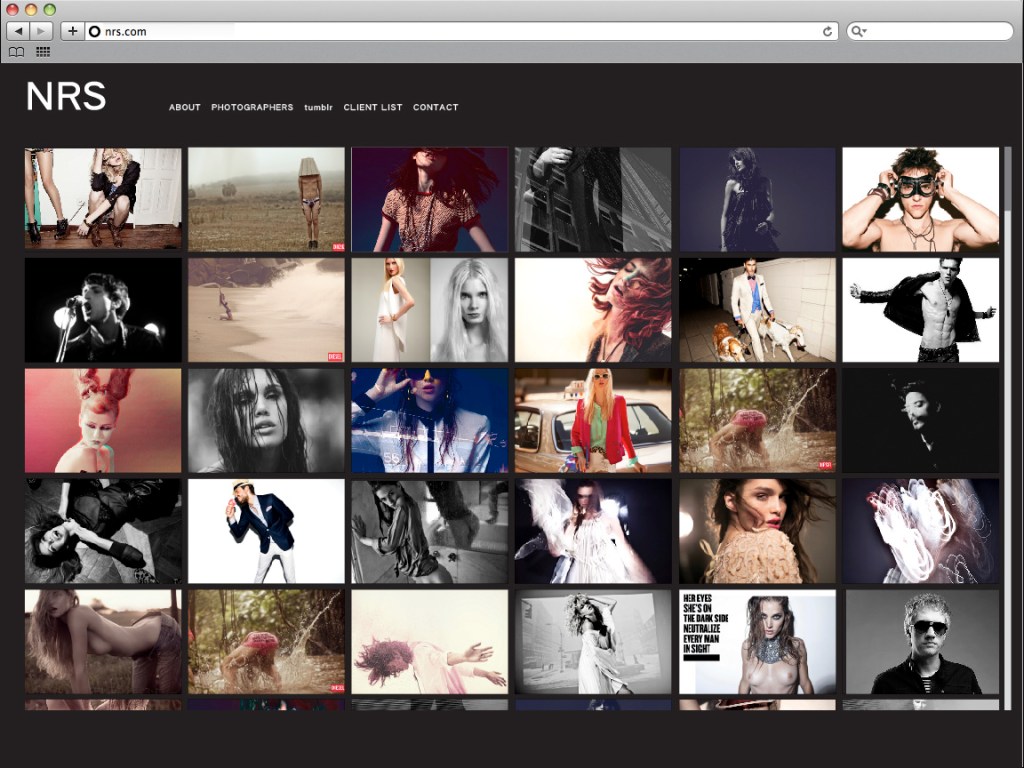Select the thumbnail of man walking dogs
The height and width of the screenshot is (768, 1024).
pos(757,310)
